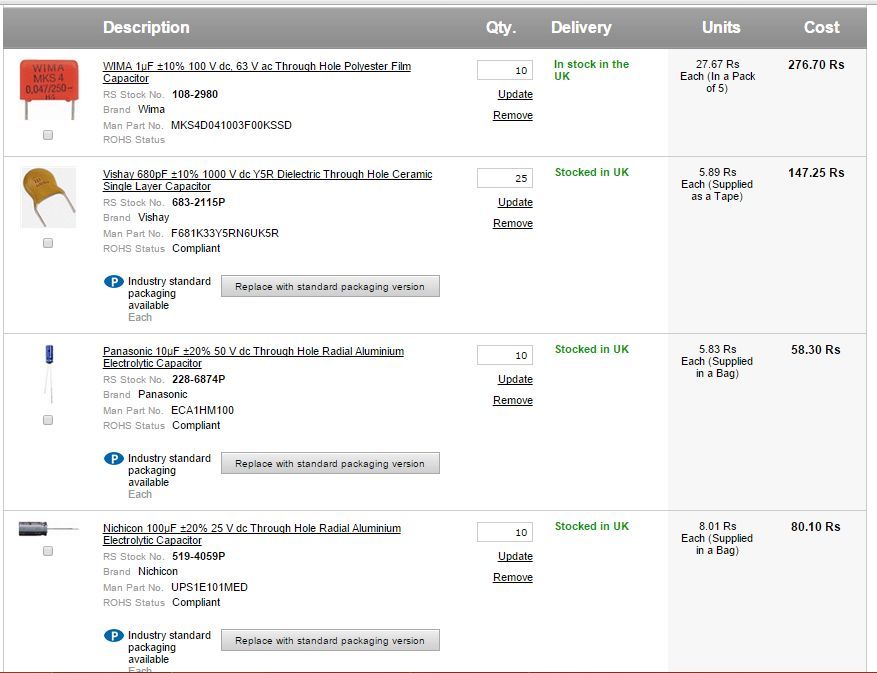
Task: Click the 147.25 Rs cost value
Action: 816,173
